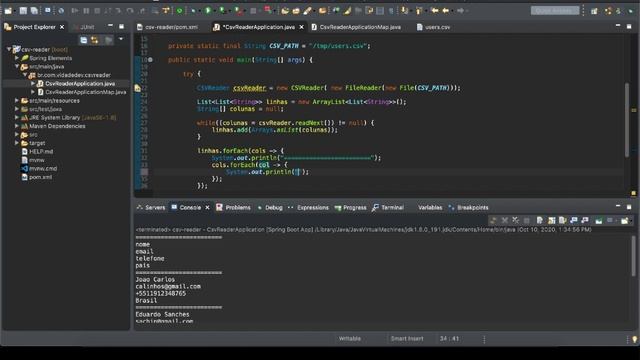Click the quick-fix marker on line 22
Screen dimensions: 640x360
(x=138, y=88)
